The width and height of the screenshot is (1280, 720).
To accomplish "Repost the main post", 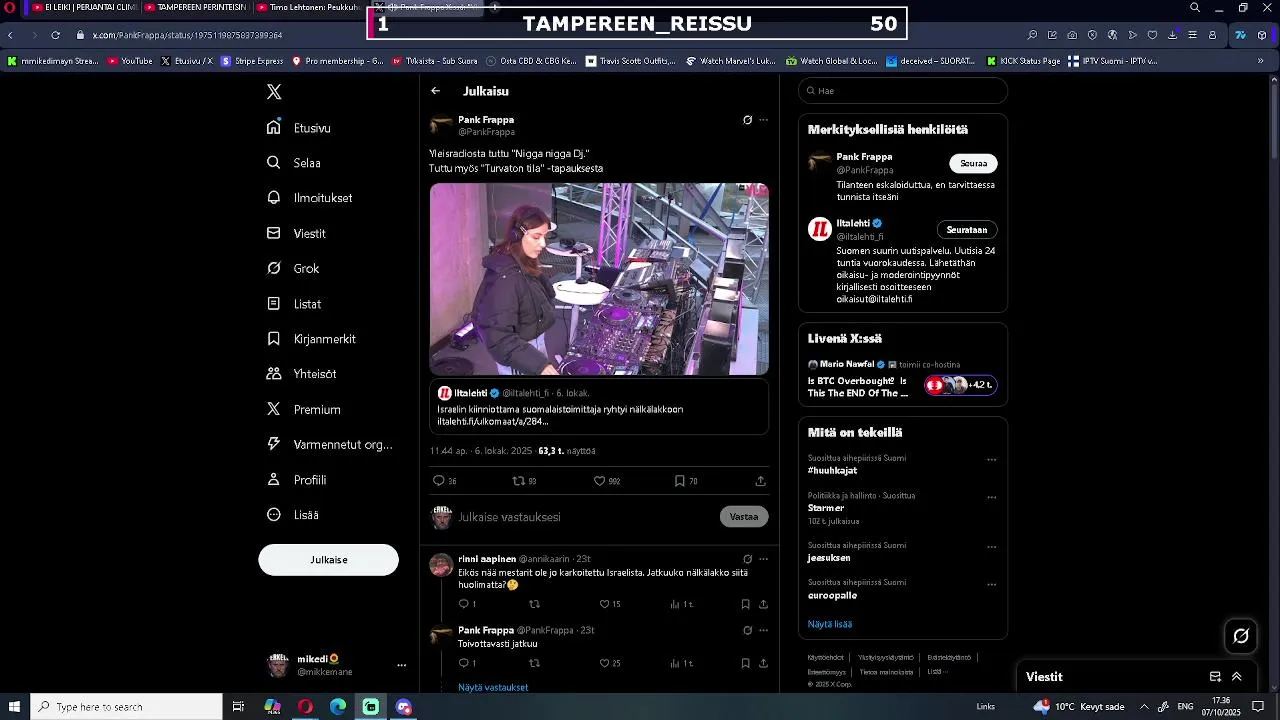I will [x=518, y=481].
